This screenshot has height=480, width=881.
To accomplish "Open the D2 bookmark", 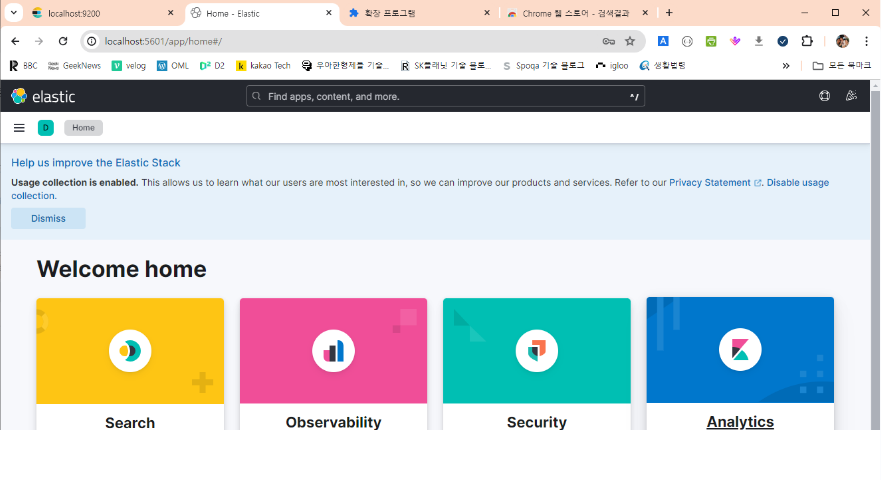I will click(212, 66).
